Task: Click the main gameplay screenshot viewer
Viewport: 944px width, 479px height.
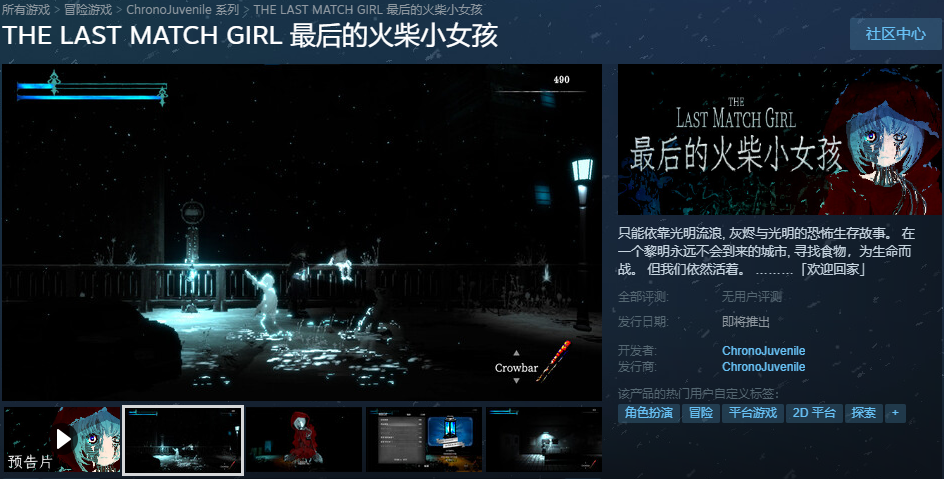Action: (302, 232)
